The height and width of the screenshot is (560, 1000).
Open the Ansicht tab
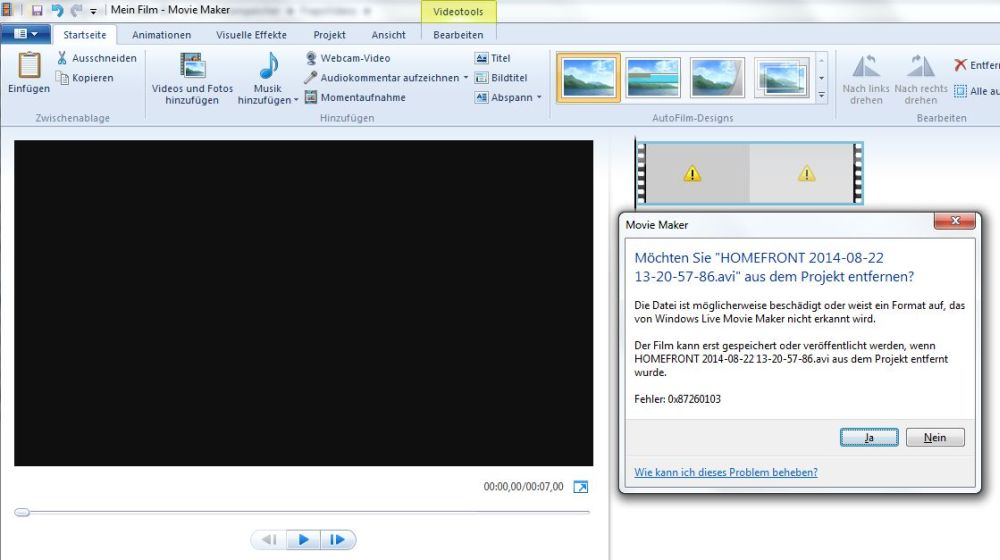pos(388,35)
